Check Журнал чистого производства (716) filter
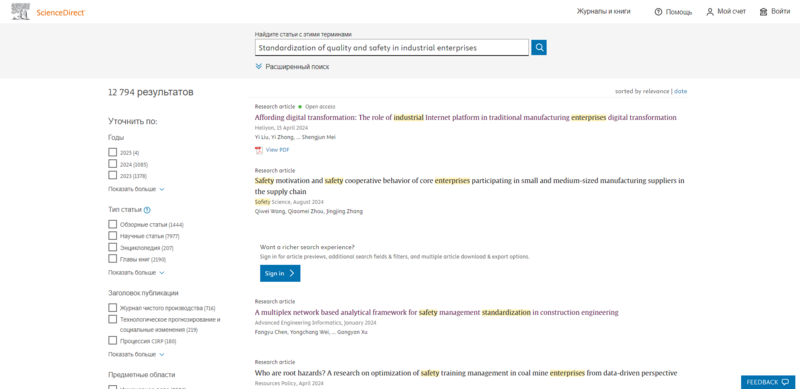The width and height of the screenshot is (800, 389). pyautogui.click(x=113, y=308)
